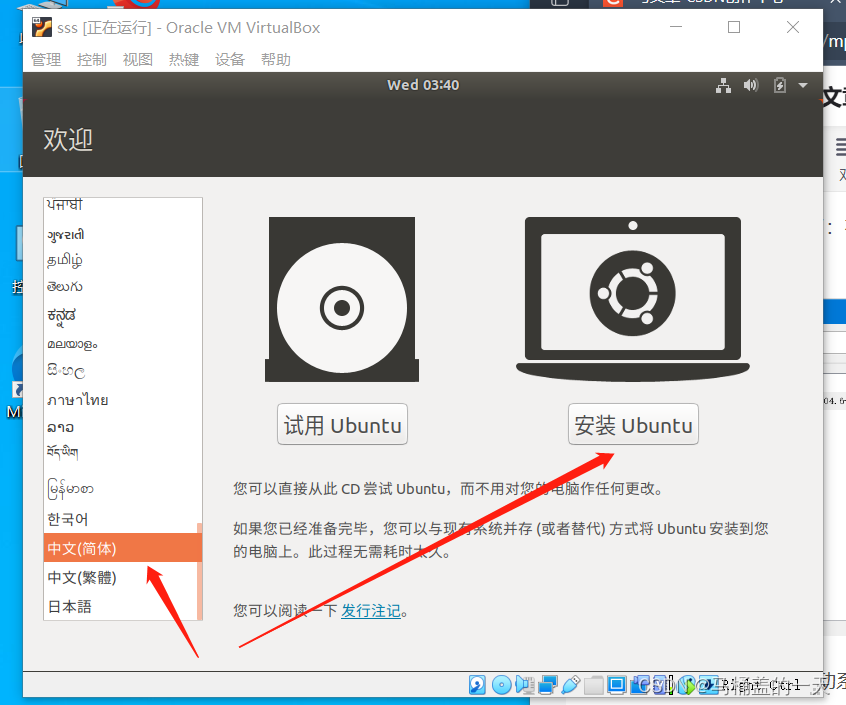Open the 视图 menu
This screenshot has height=705, width=846.
pos(137,59)
